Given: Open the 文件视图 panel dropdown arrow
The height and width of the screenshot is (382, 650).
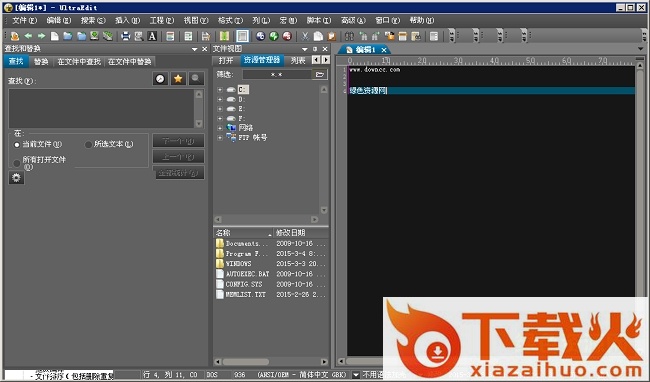Looking at the screenshot, I should pos(304,49).
